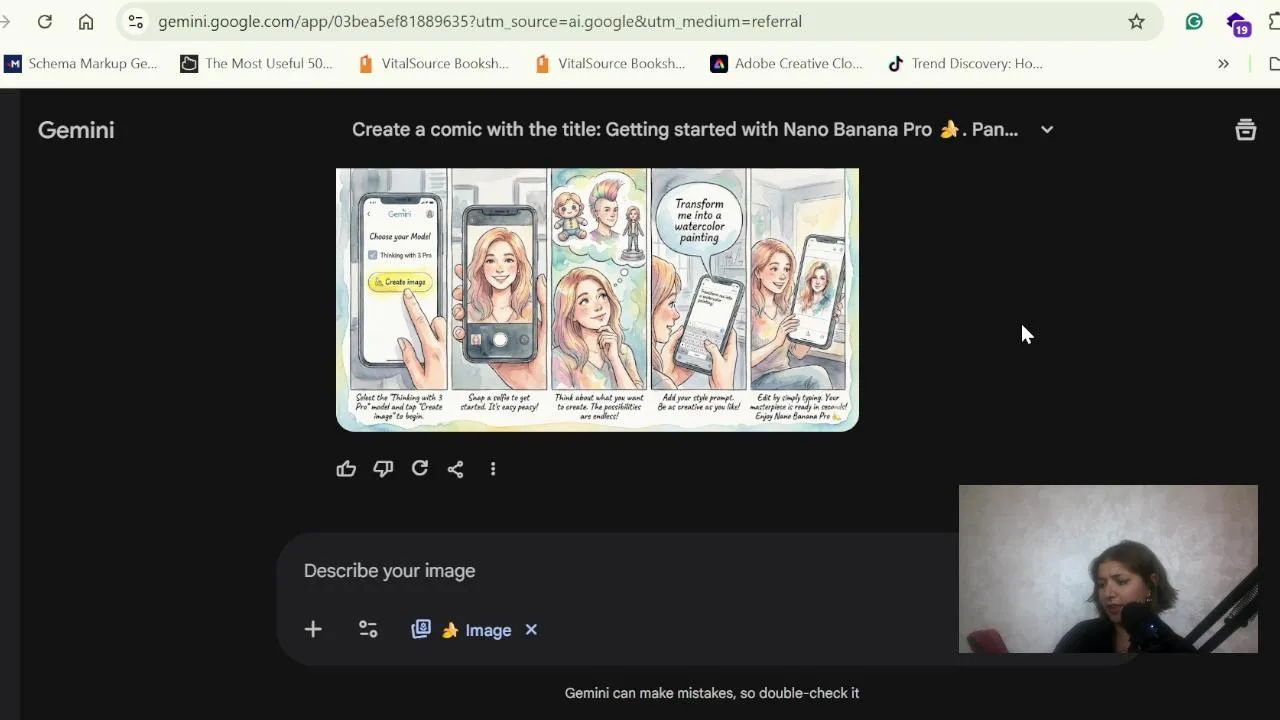Viewport: 1280px width, 720px height.
Task: Click the address bar URL
Action: point(480,21)
